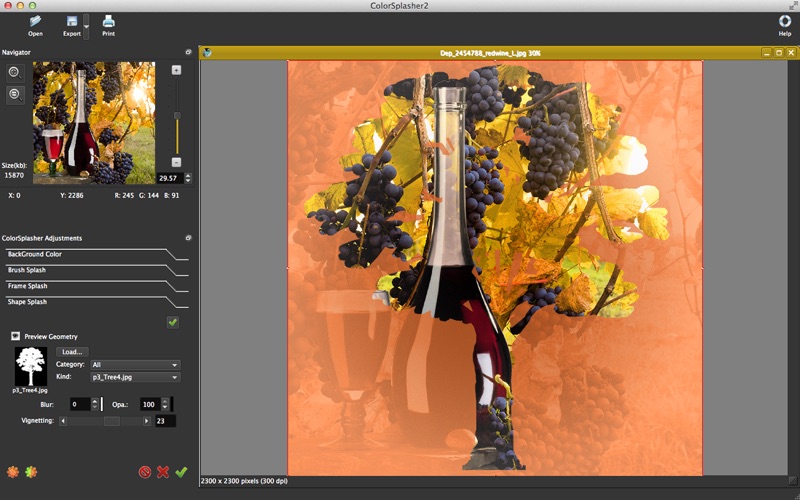800x500 pixels.
Task: Adjust the vertical zoom slider handle
Action: click(177, 116)
